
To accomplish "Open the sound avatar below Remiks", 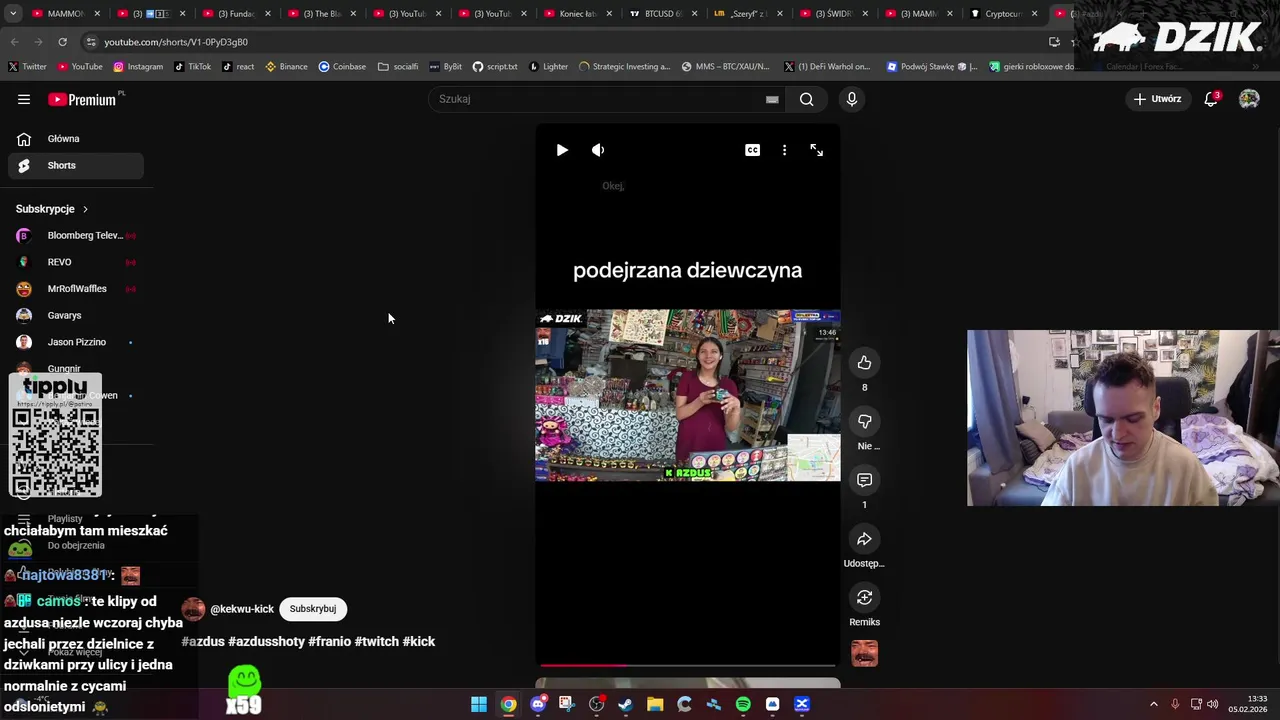I will tap(865, 653).
